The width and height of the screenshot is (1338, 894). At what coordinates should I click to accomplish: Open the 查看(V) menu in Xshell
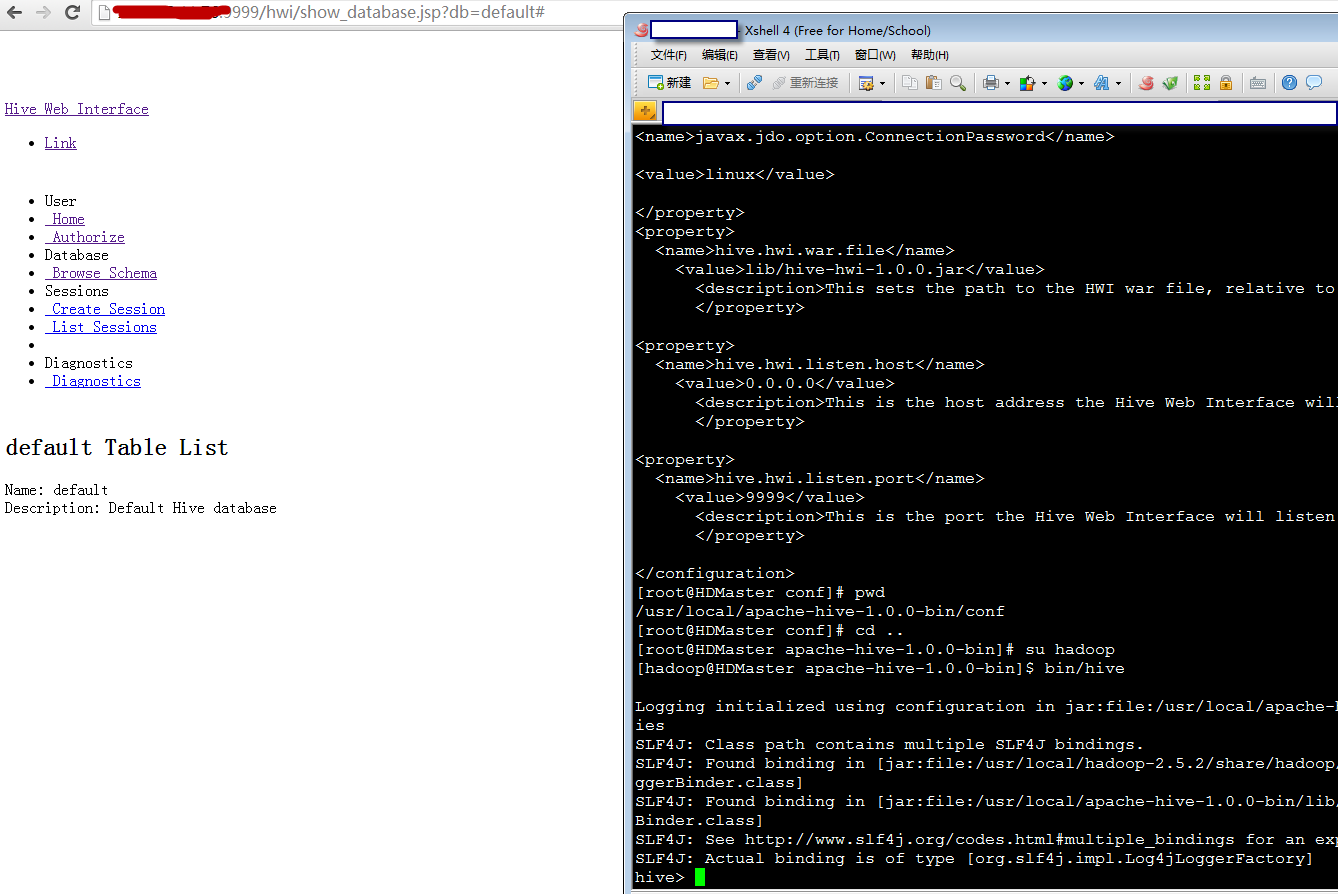pyautogui.click(x=771, y=55)
